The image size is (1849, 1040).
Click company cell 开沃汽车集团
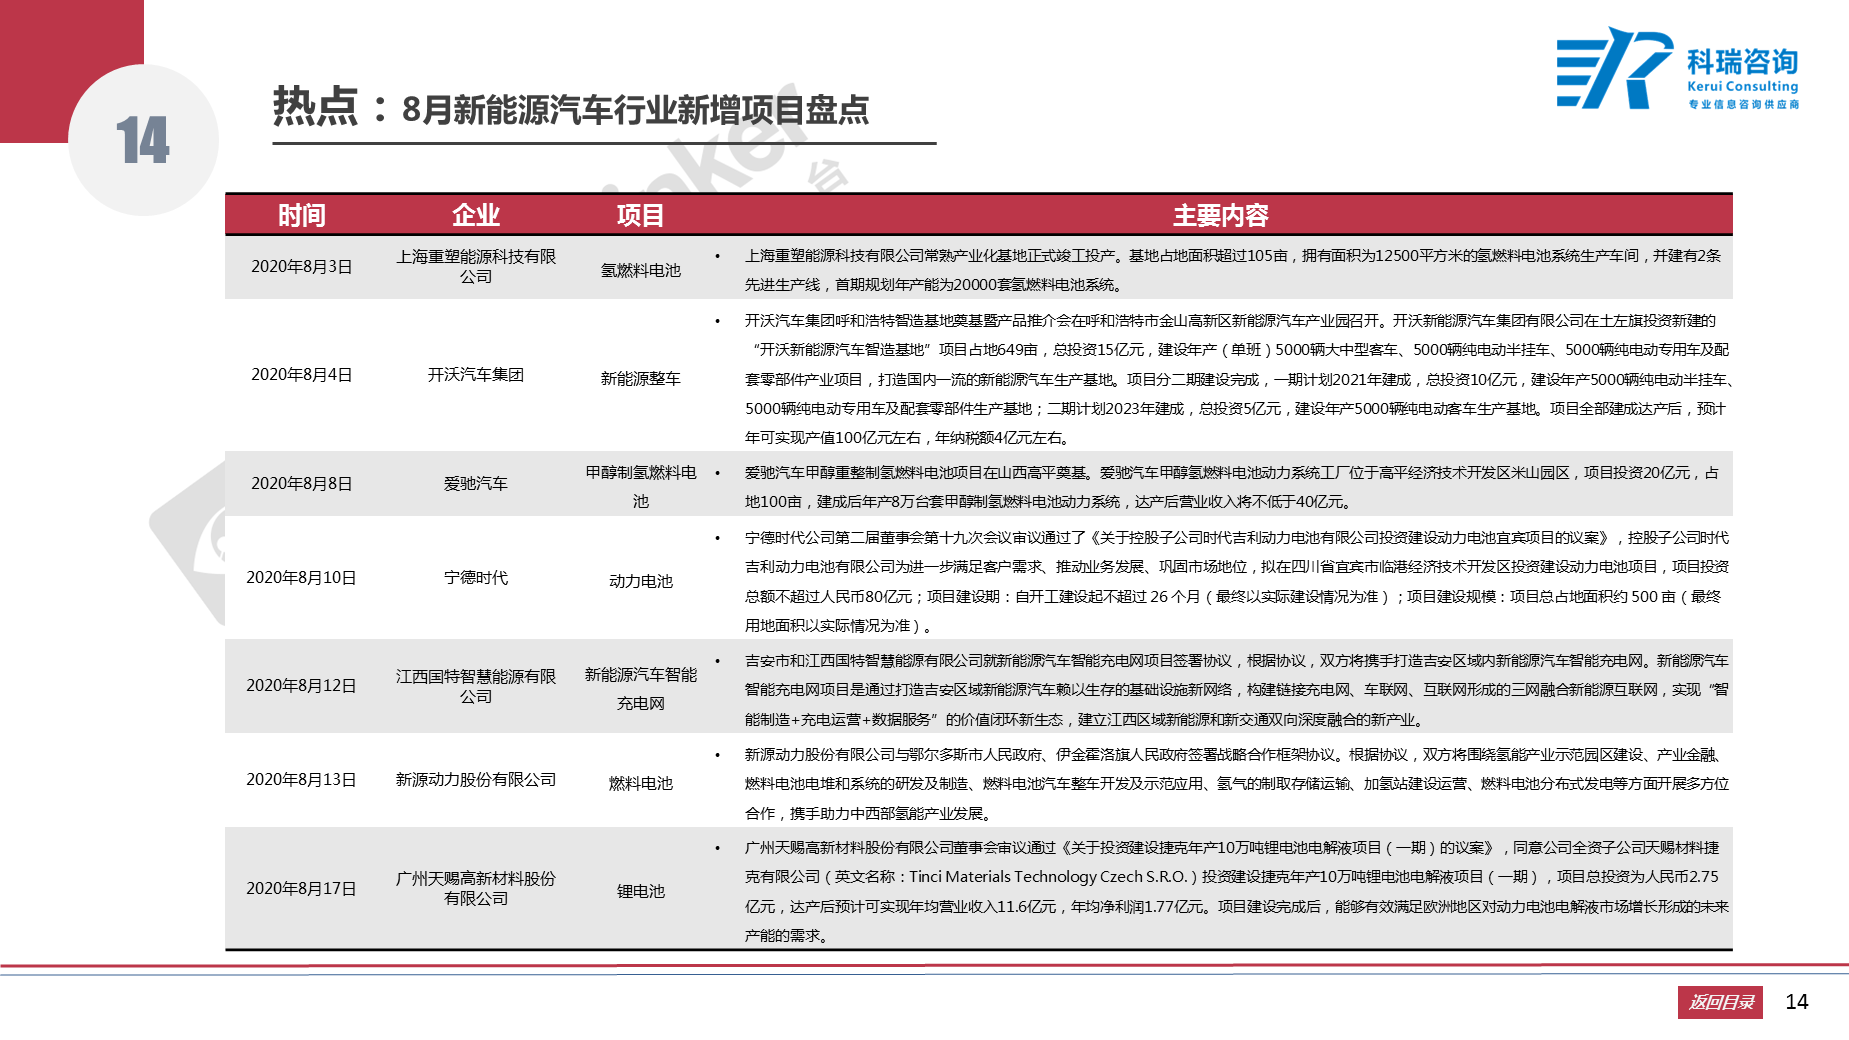476,375
